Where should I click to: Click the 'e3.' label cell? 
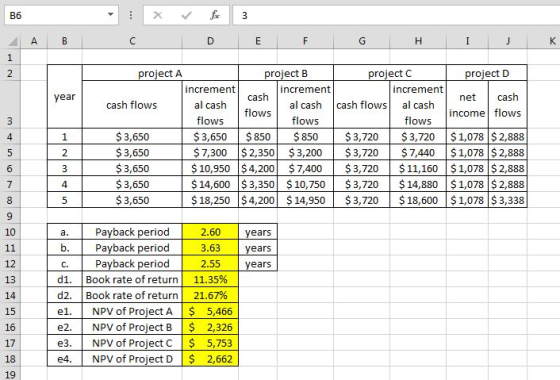[x=65, y=343]
